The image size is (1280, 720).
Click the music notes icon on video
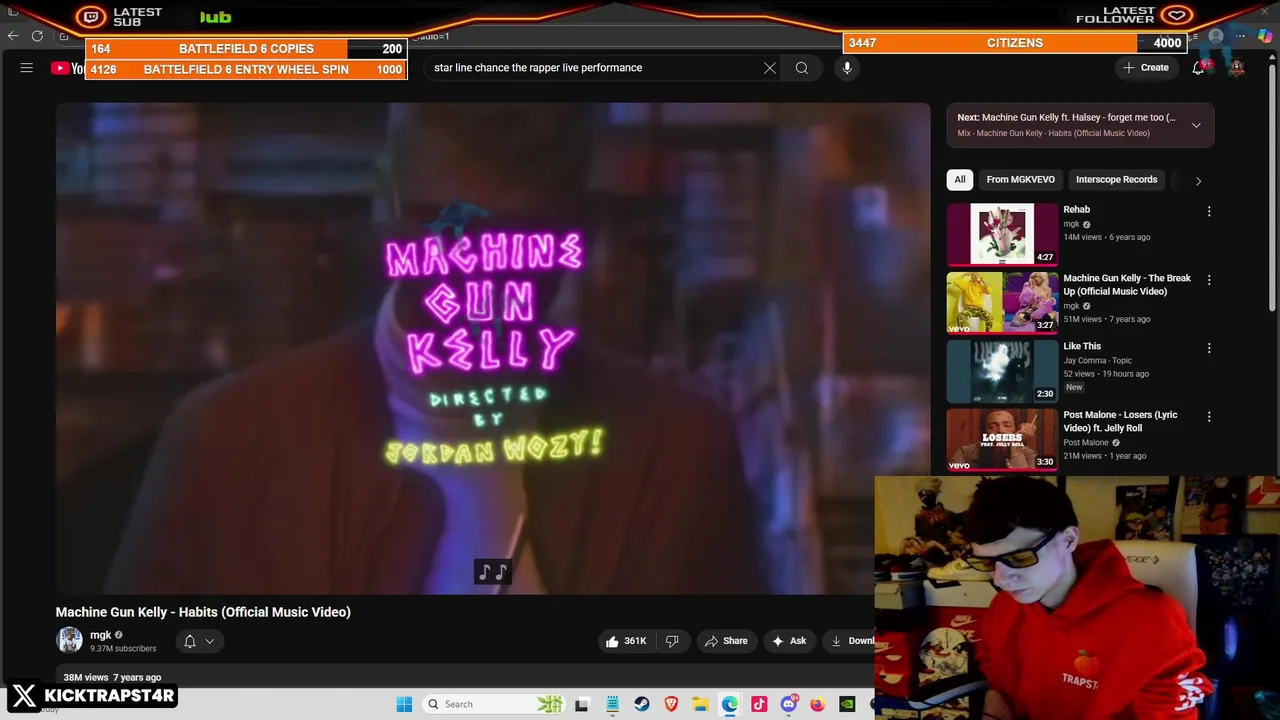[x=493, y=572]
